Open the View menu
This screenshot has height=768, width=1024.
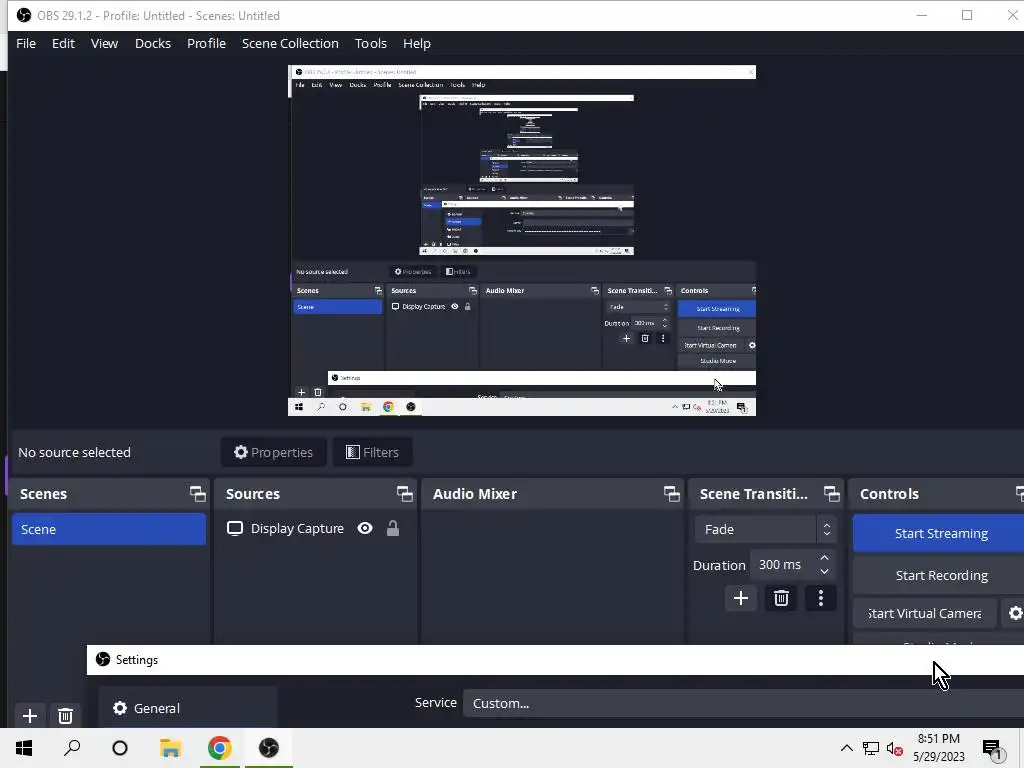coord(104,43)
